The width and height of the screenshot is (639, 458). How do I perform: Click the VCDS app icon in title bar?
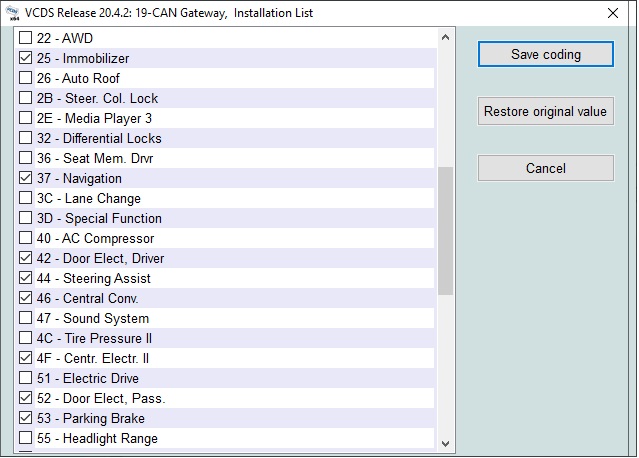click(13, 13)
